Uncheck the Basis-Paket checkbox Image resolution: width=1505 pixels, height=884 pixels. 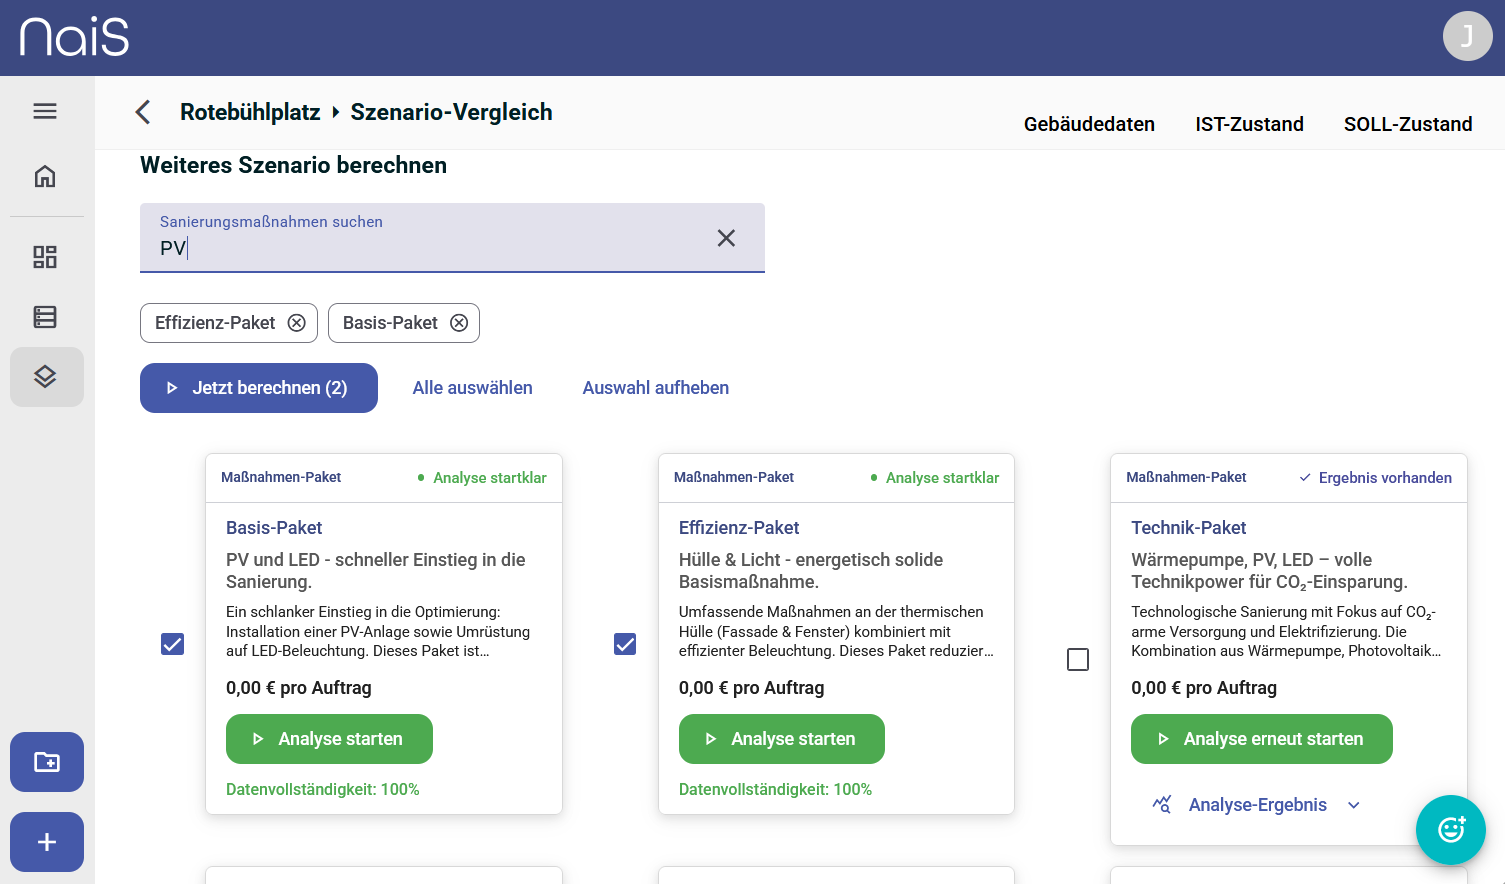(x=173, y=644)
